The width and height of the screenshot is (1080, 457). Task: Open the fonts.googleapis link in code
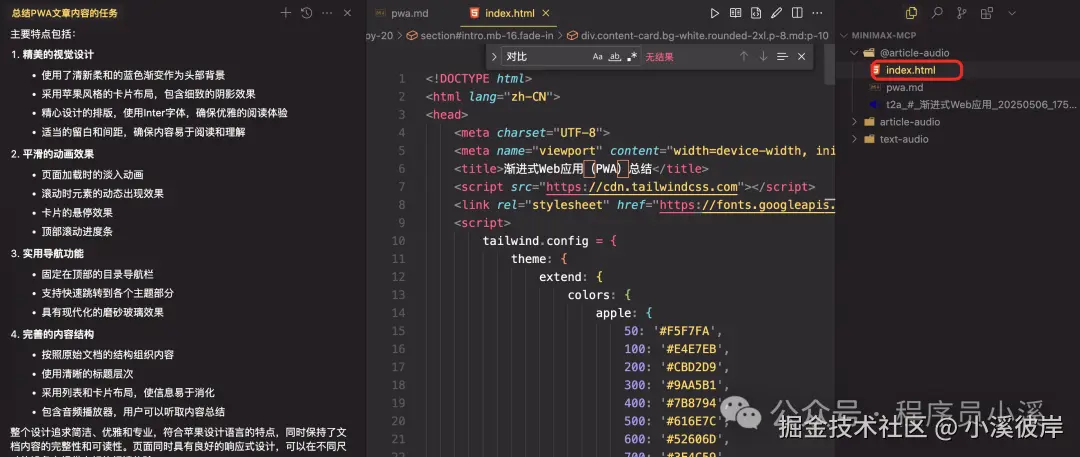tap(747, 205)
